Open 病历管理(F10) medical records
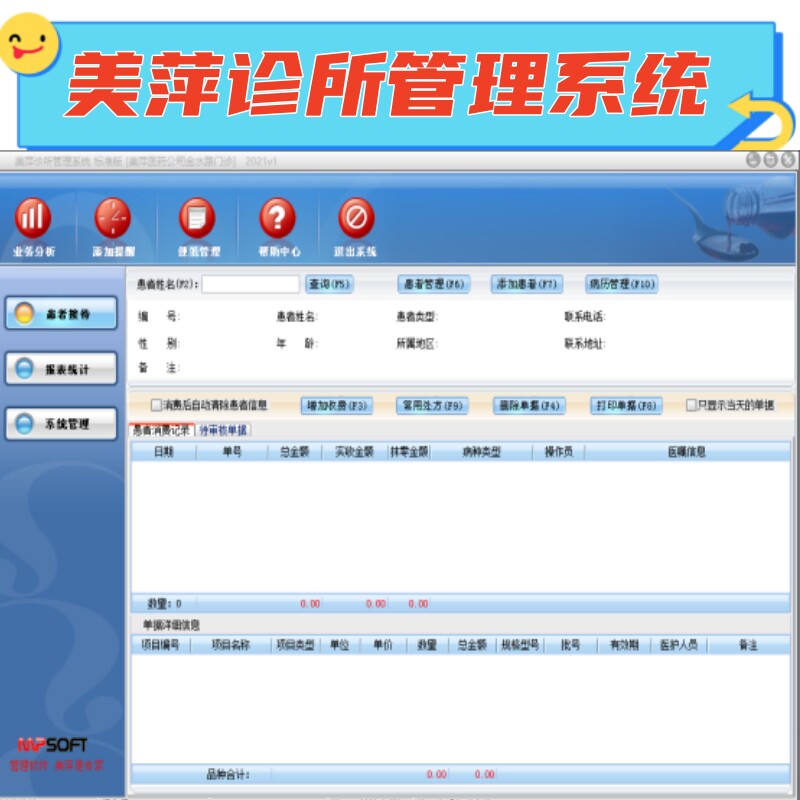The image size is (800, 800). 621,284
